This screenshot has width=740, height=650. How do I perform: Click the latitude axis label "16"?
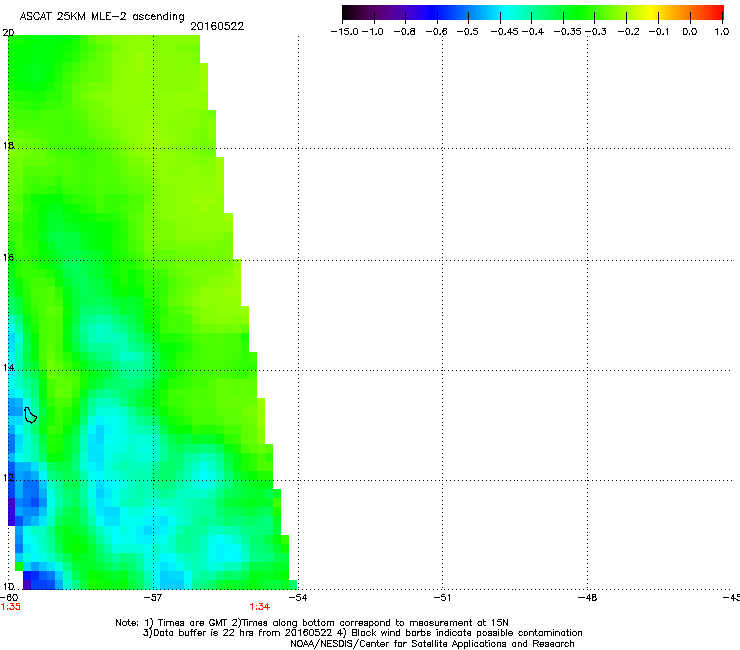(x=8, y=258)
